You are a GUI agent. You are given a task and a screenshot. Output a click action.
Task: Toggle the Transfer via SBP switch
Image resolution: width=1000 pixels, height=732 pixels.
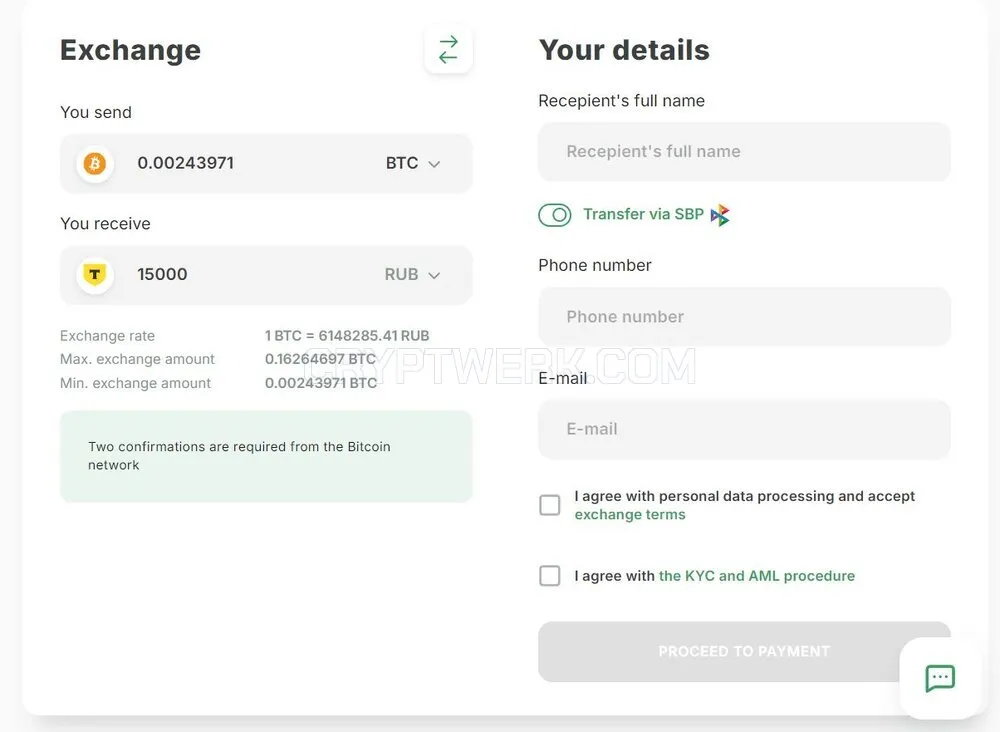coord(555,215)
